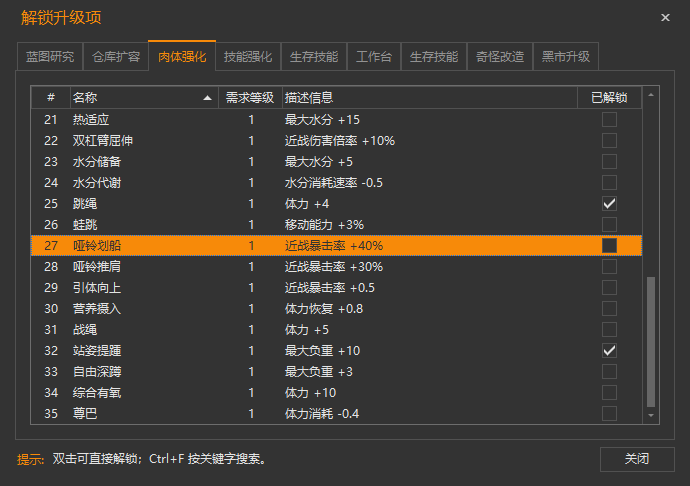Go to the 奇怪改造 tab
The image size is (690, 486).
coord(499,57)
